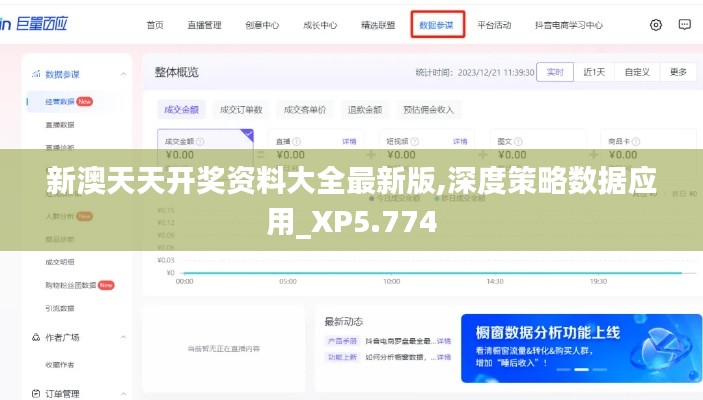
Task: Click the info icon beside 直播 card title
Action: [x=296, y=142]
